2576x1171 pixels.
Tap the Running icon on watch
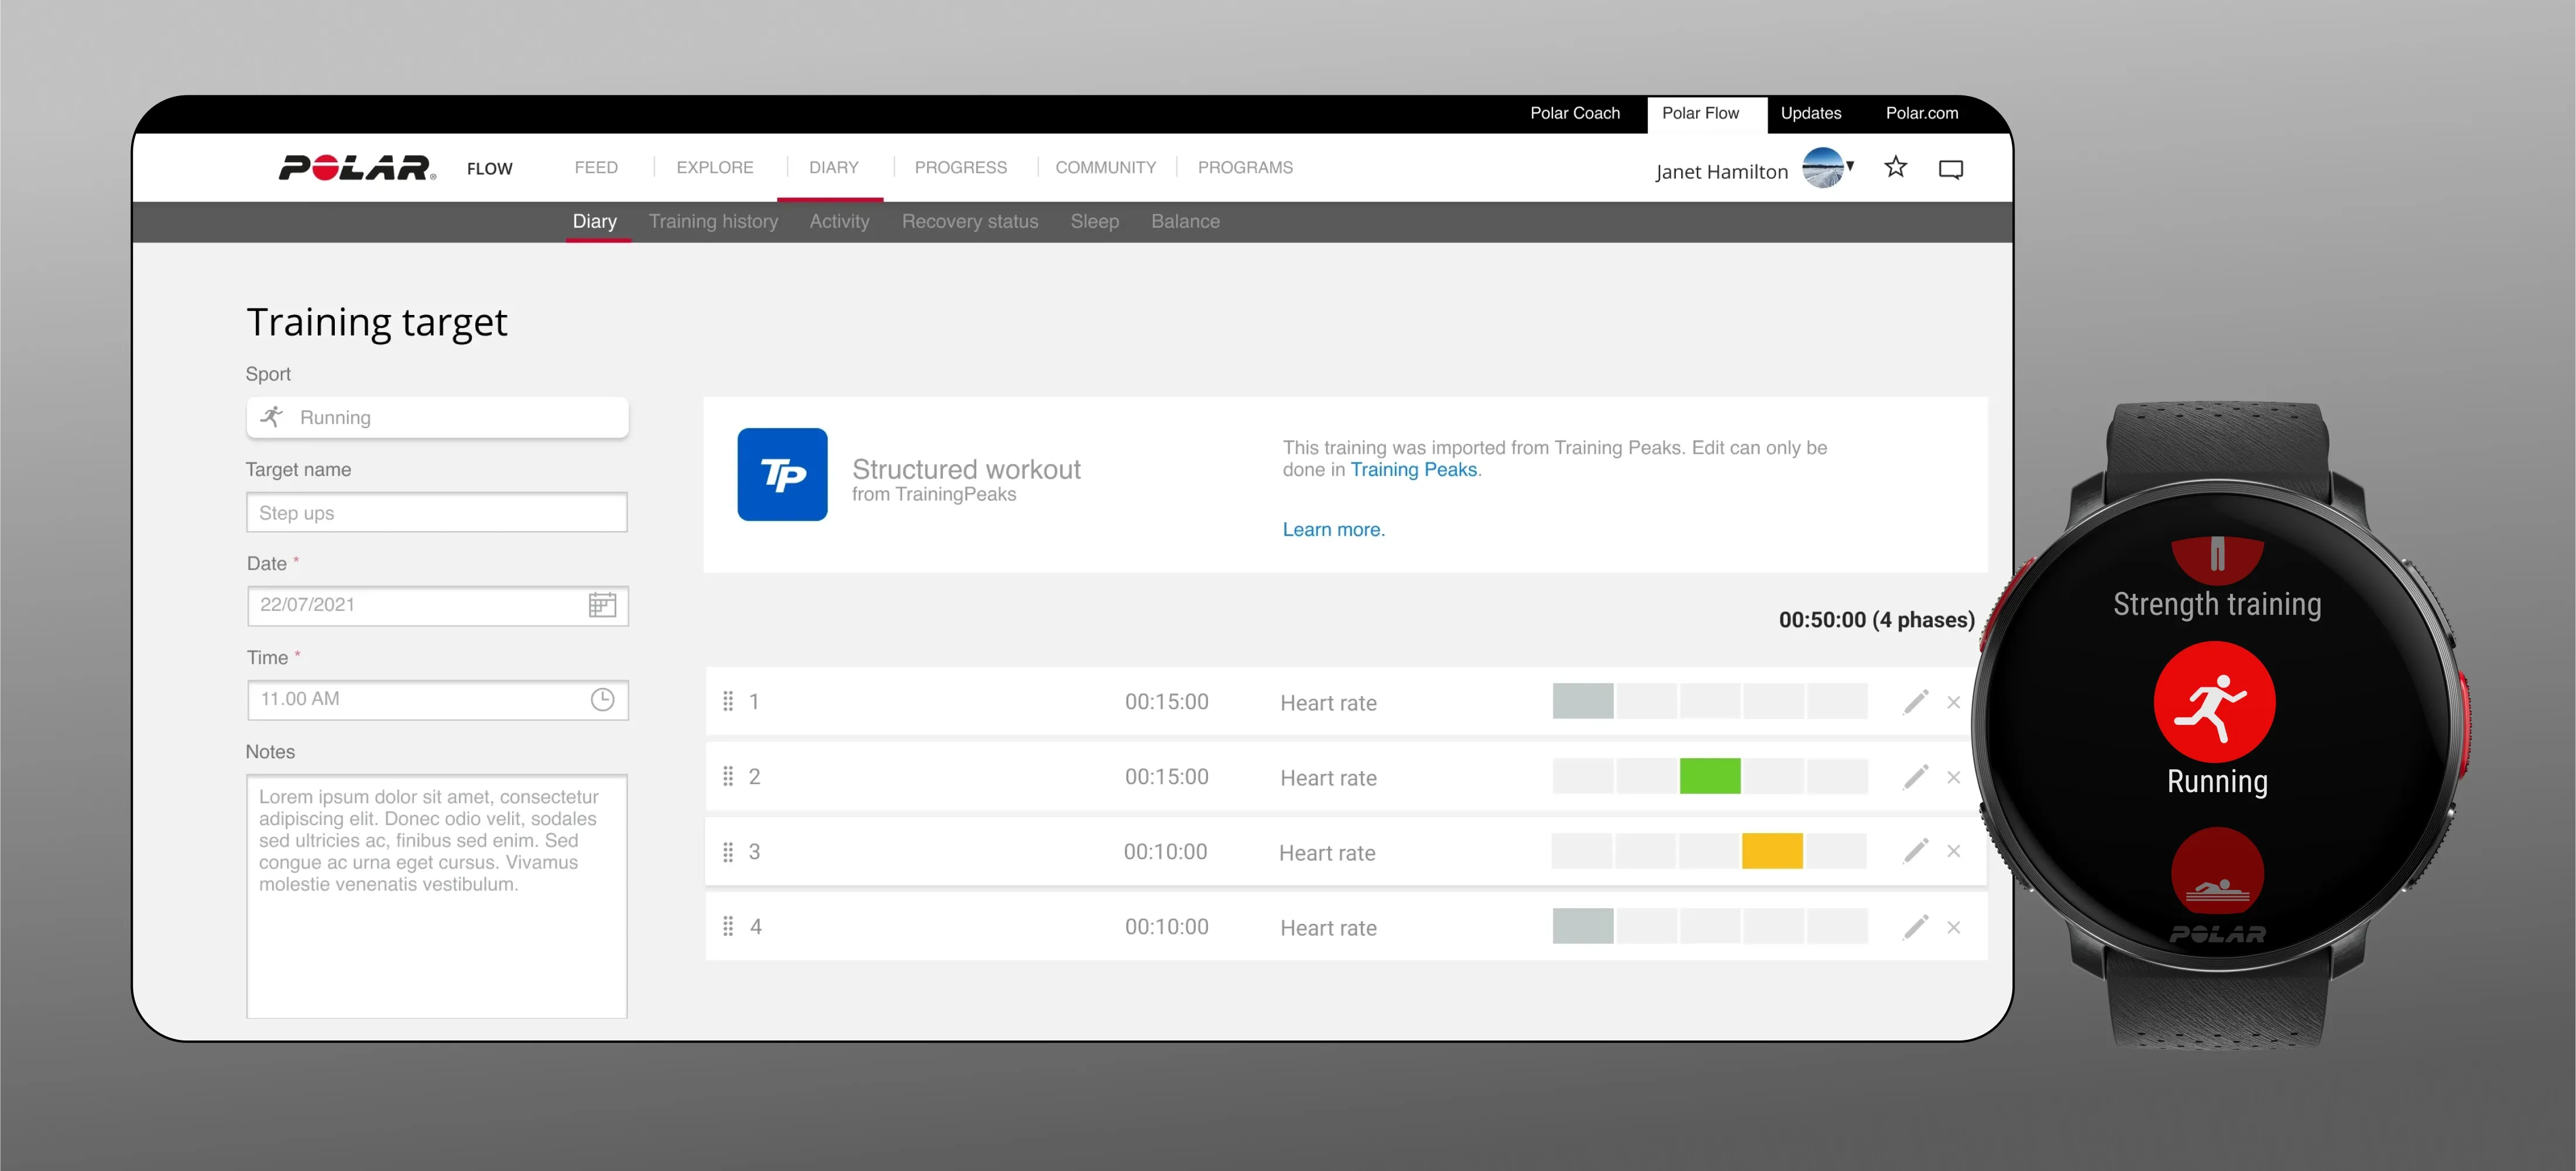tap(2214, 702)
